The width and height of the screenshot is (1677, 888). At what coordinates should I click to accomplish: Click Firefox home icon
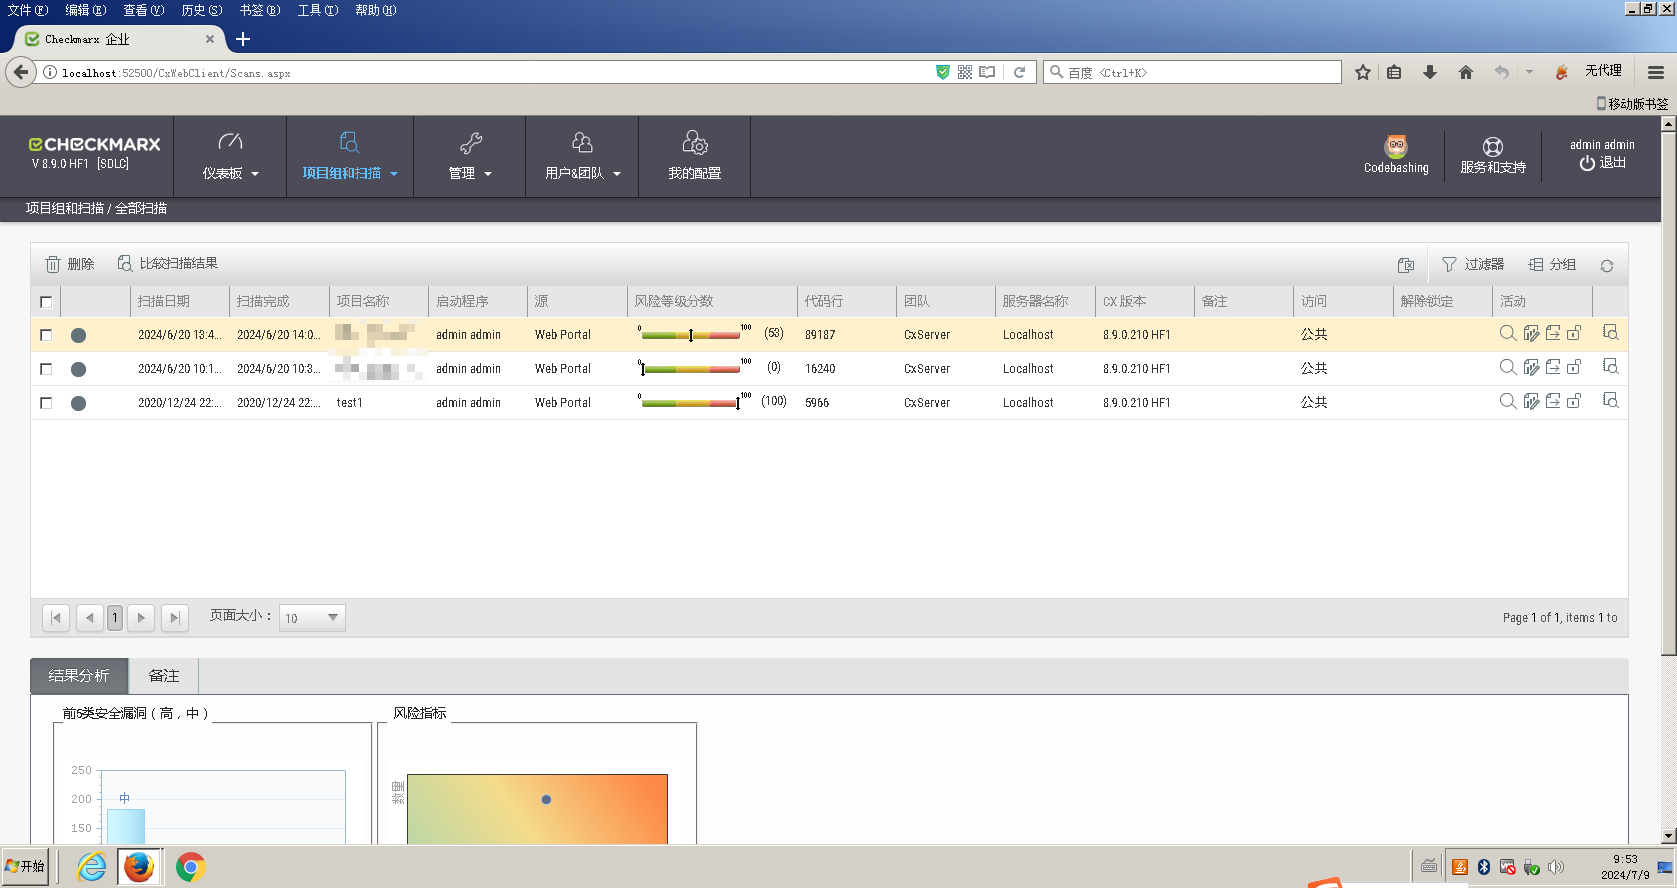coord(1466,72)
